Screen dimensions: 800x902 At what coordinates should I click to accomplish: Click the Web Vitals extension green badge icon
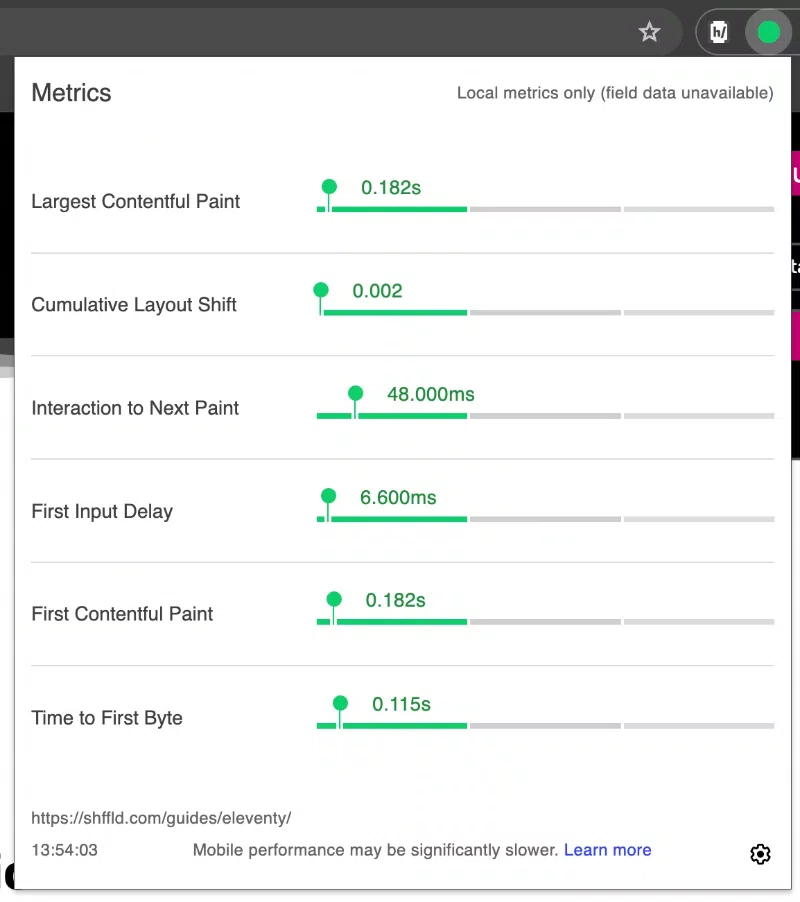pos(768,32)
